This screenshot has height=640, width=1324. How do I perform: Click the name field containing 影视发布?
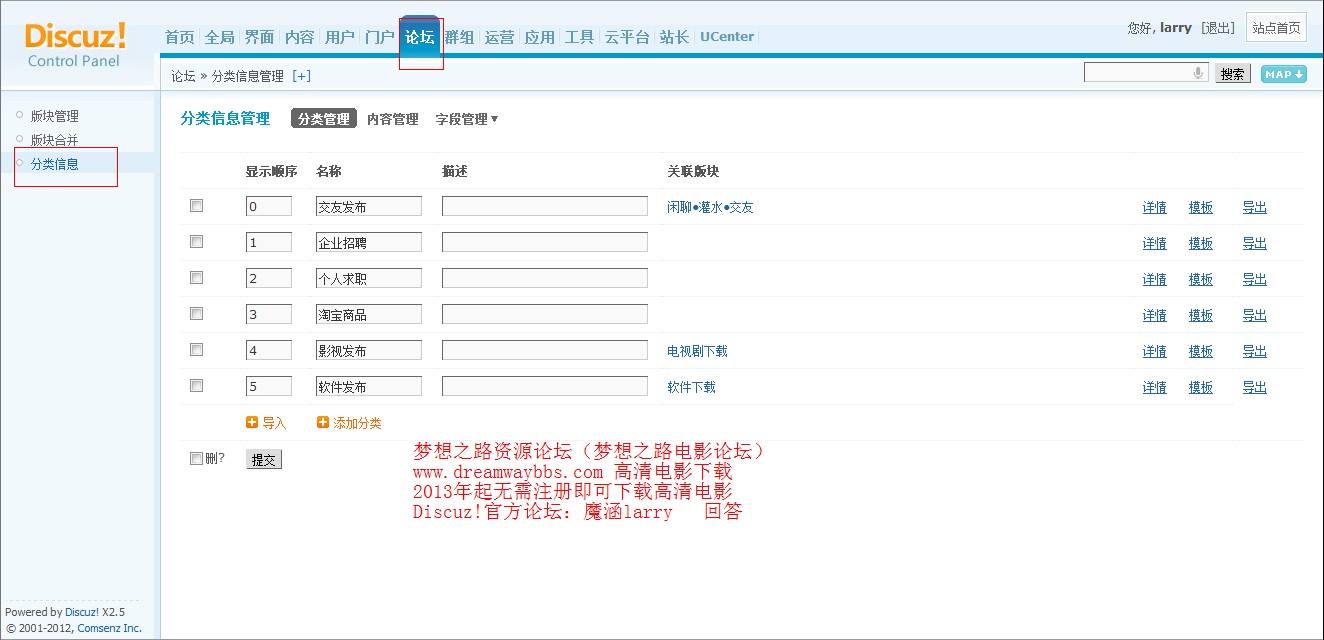tap(369, 350)
